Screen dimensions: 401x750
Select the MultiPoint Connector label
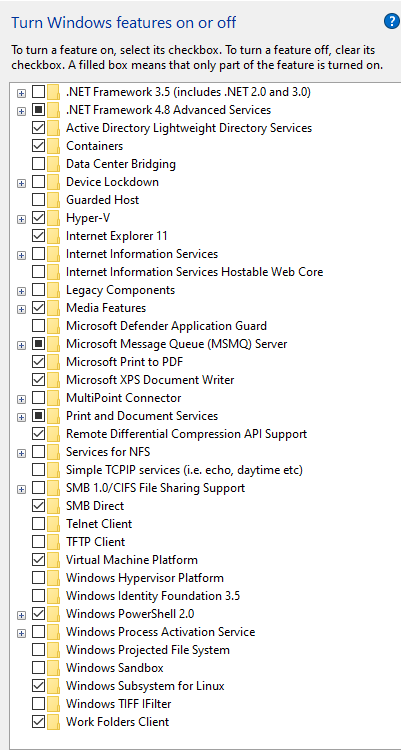pyautogui.click(x=124, y=398)
